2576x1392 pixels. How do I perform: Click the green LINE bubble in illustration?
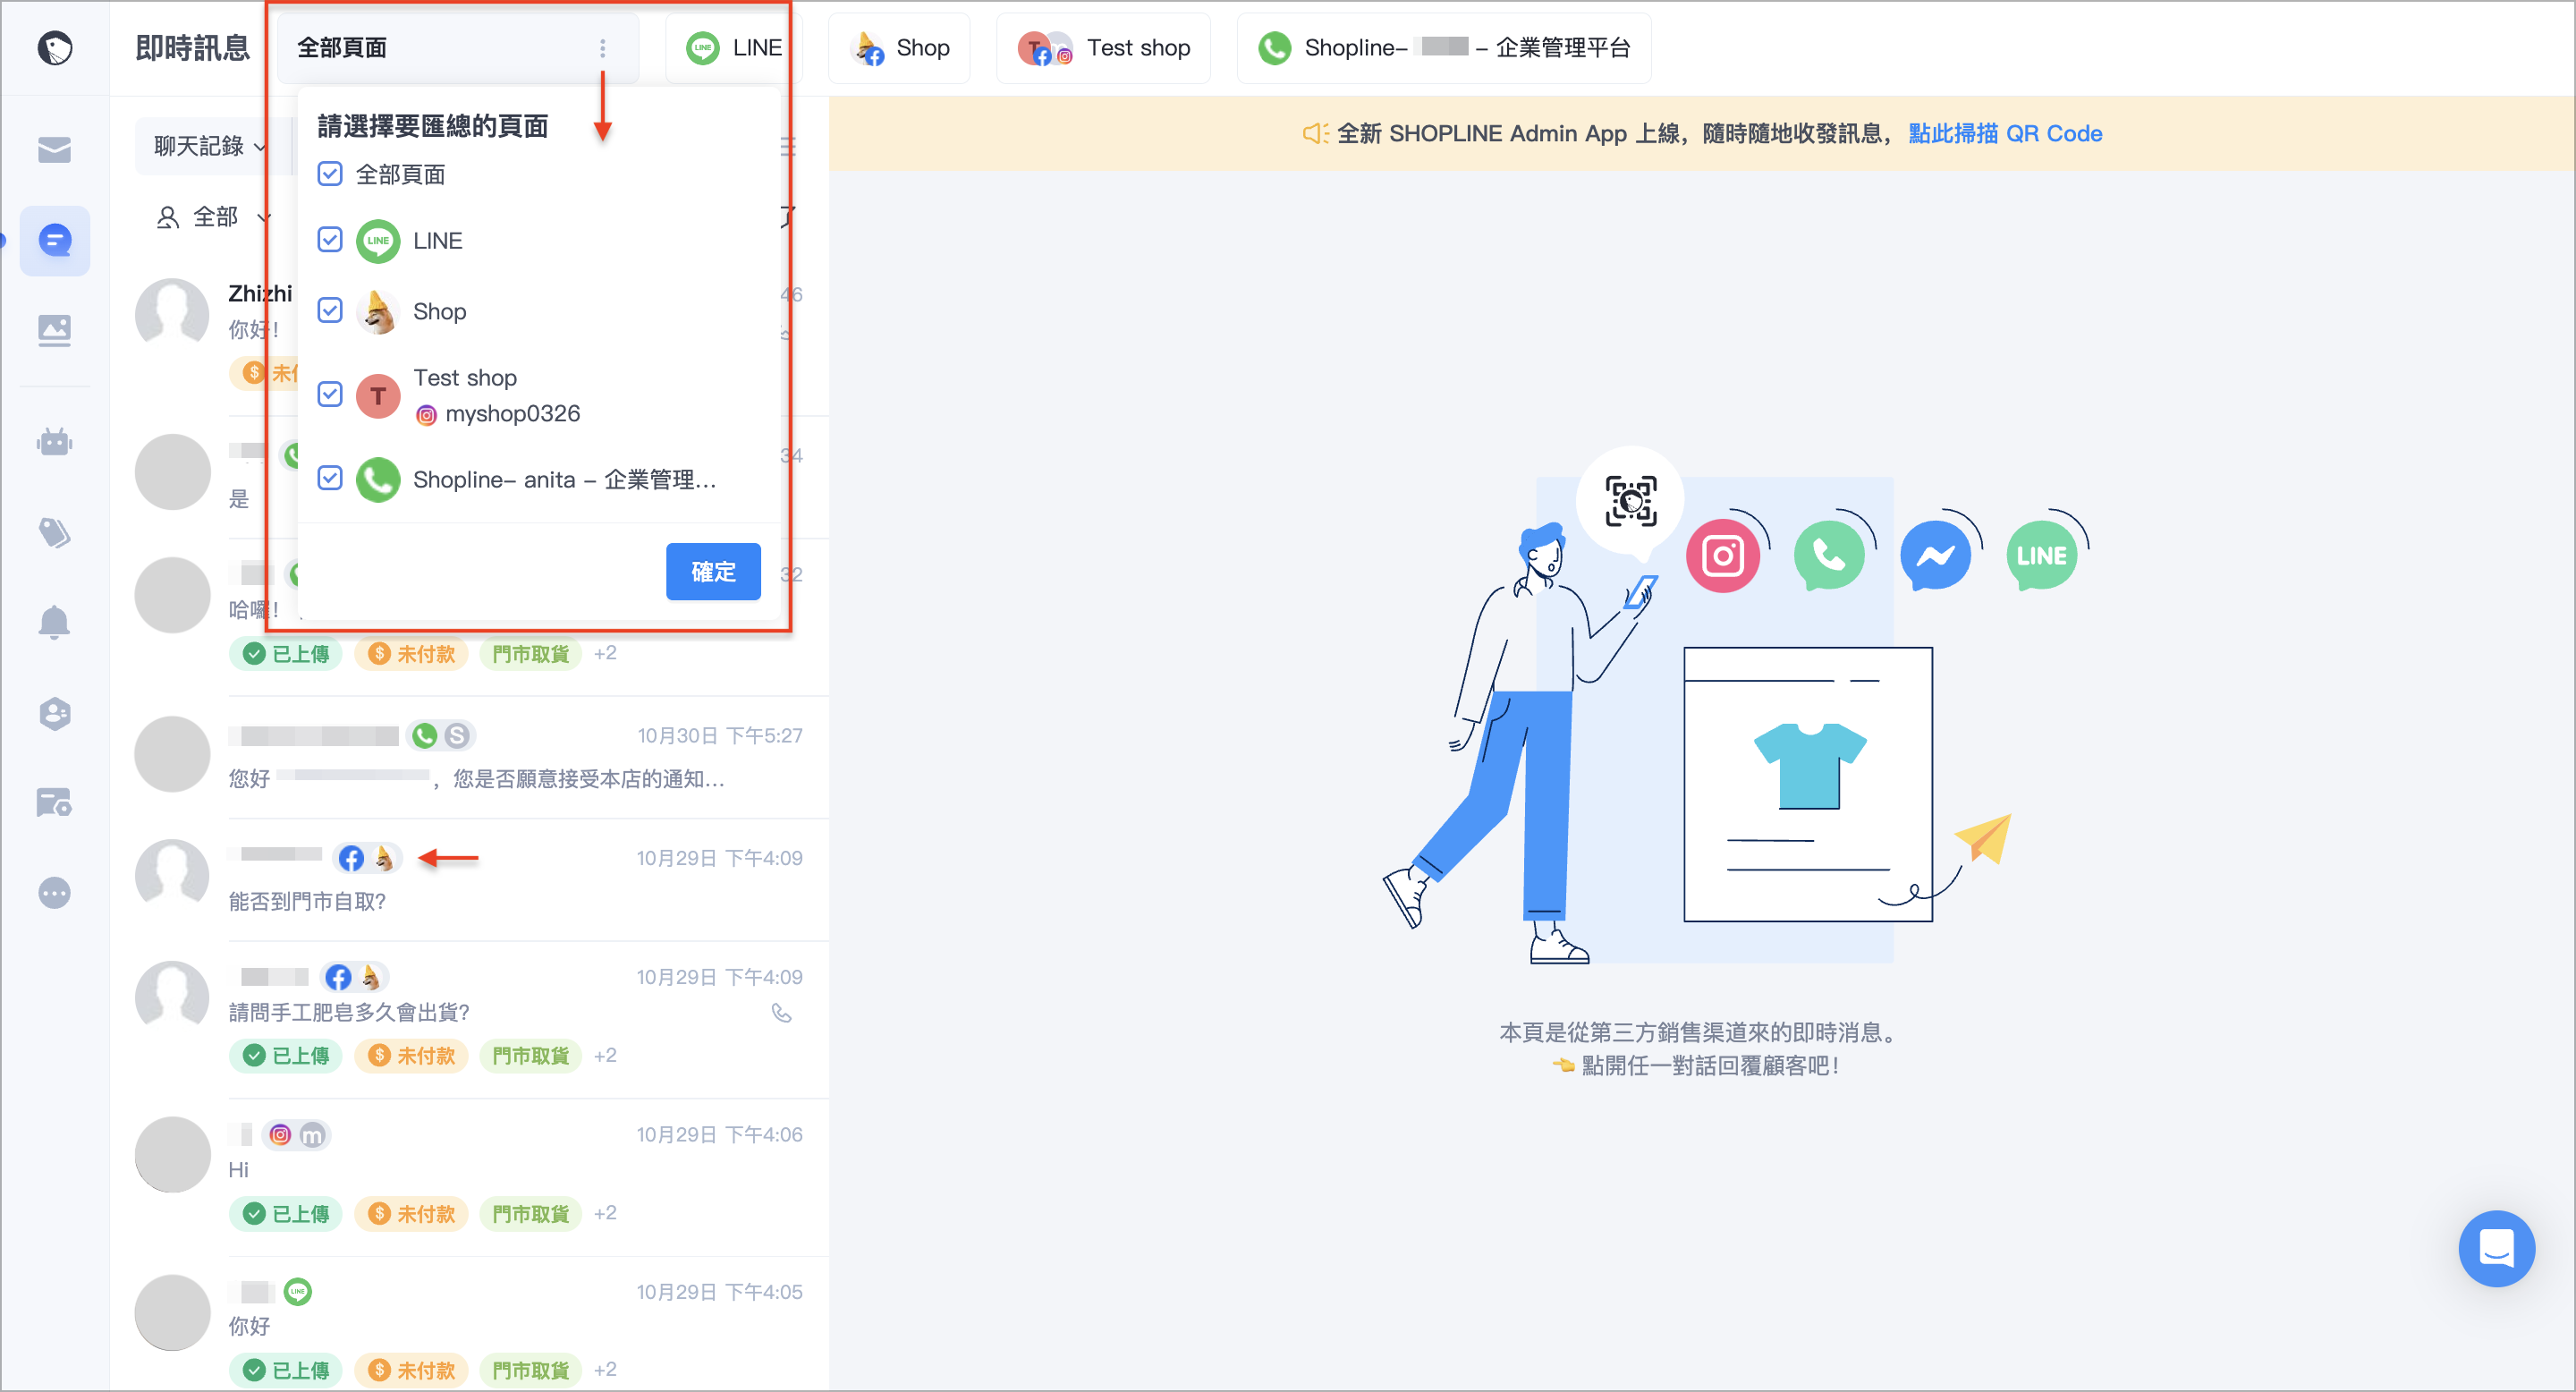pyautogui.click(x=2041, y=556)
